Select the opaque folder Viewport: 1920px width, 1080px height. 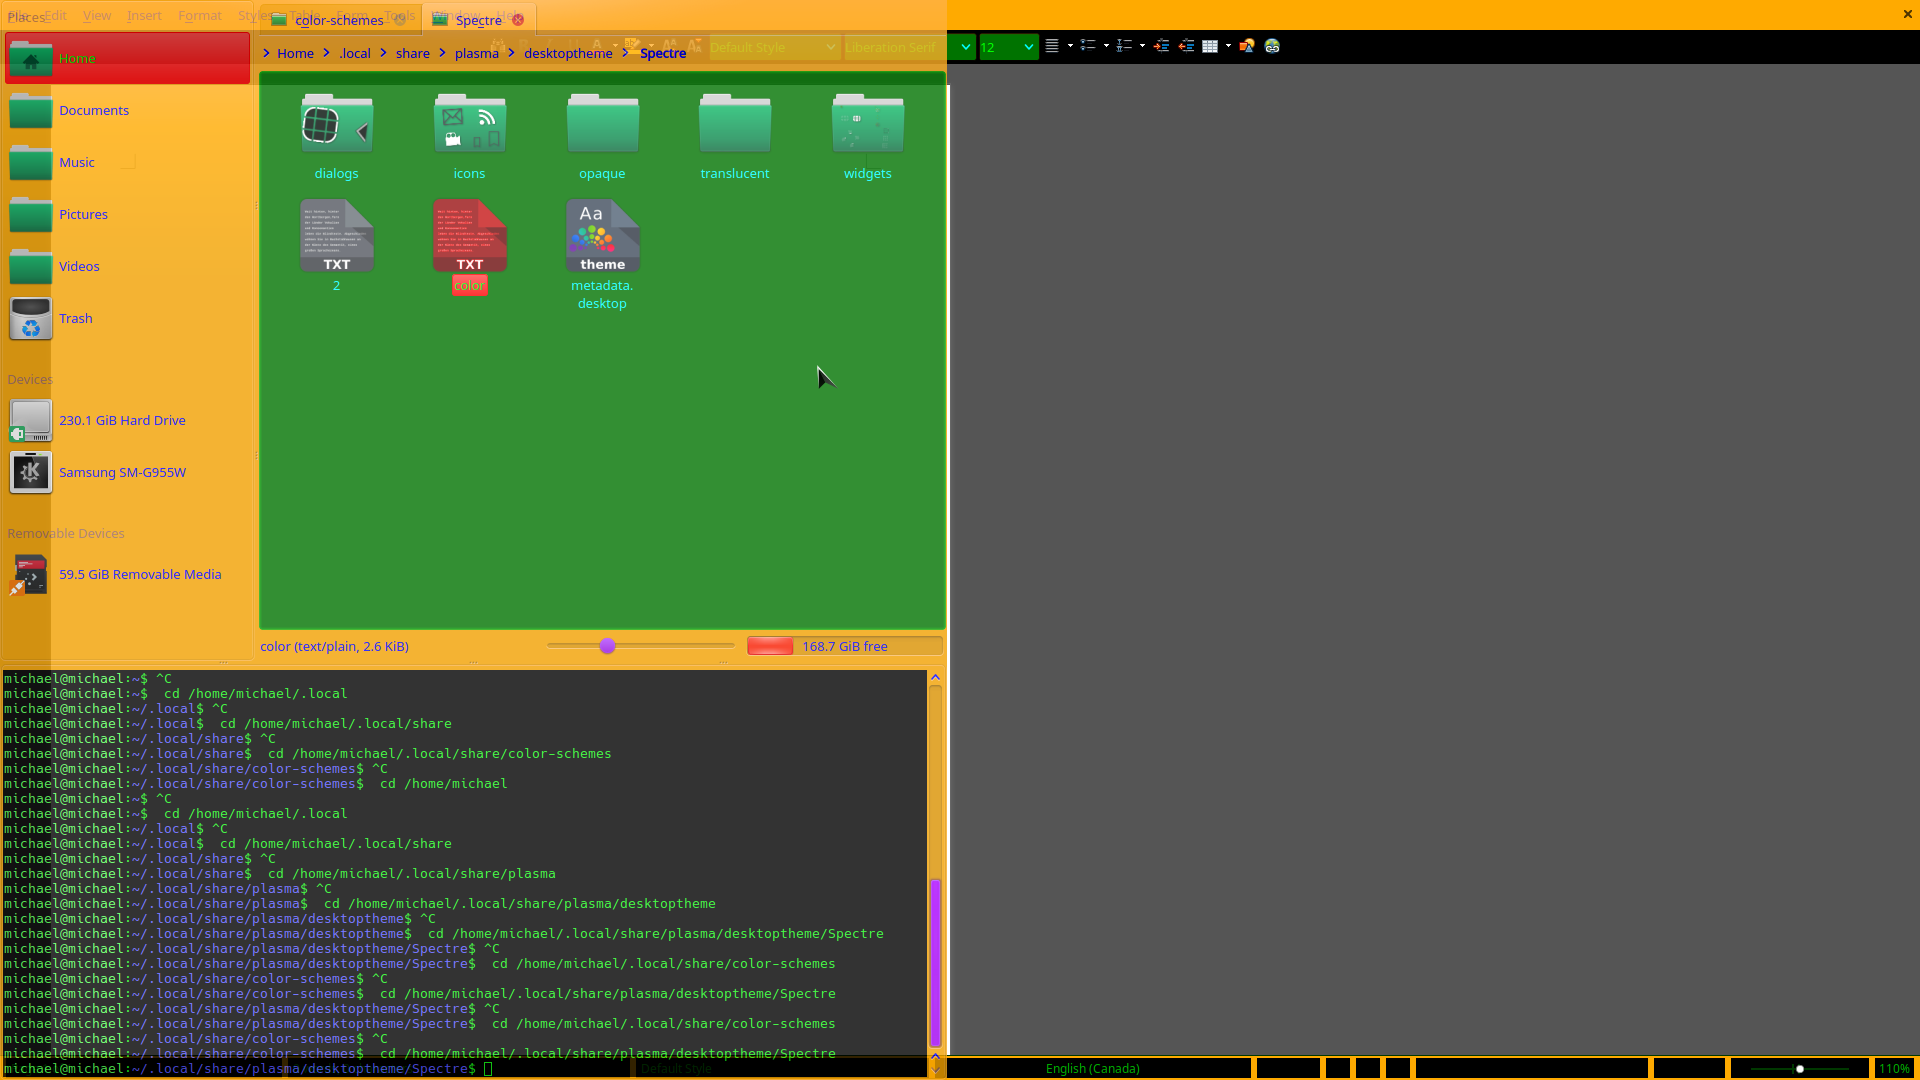602,137
